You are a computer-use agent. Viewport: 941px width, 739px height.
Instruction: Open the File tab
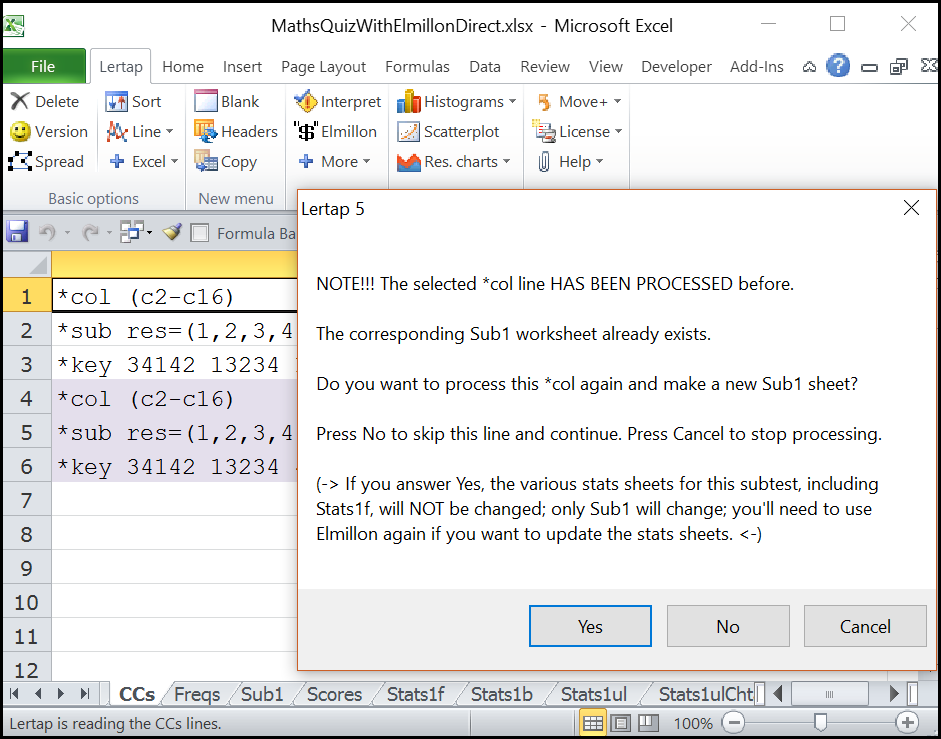(44, 66)
